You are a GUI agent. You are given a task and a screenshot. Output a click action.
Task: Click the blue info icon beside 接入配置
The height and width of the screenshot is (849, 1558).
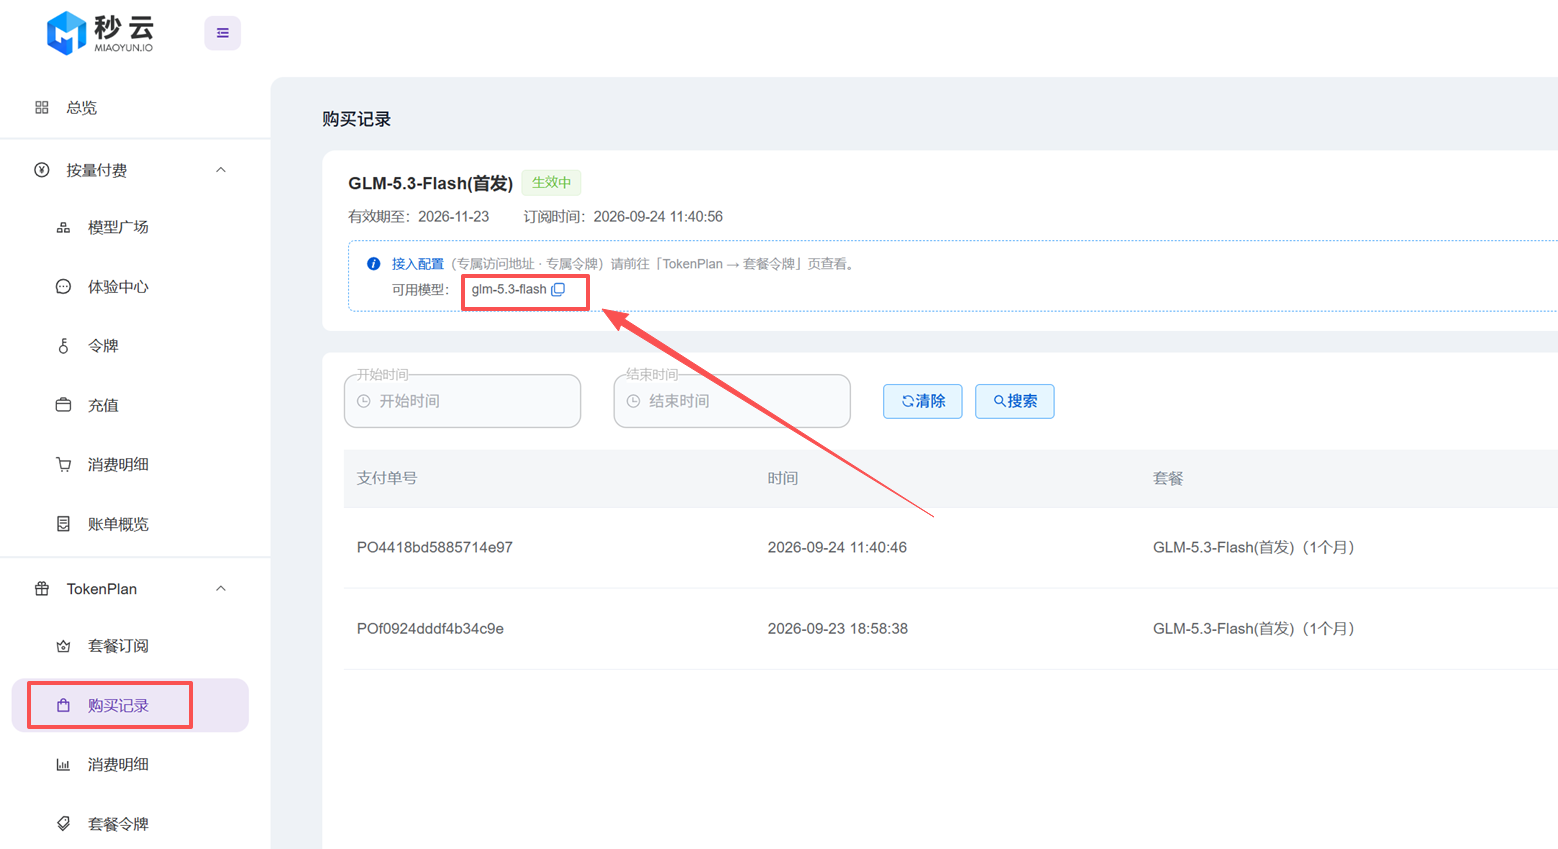[373, 264]
